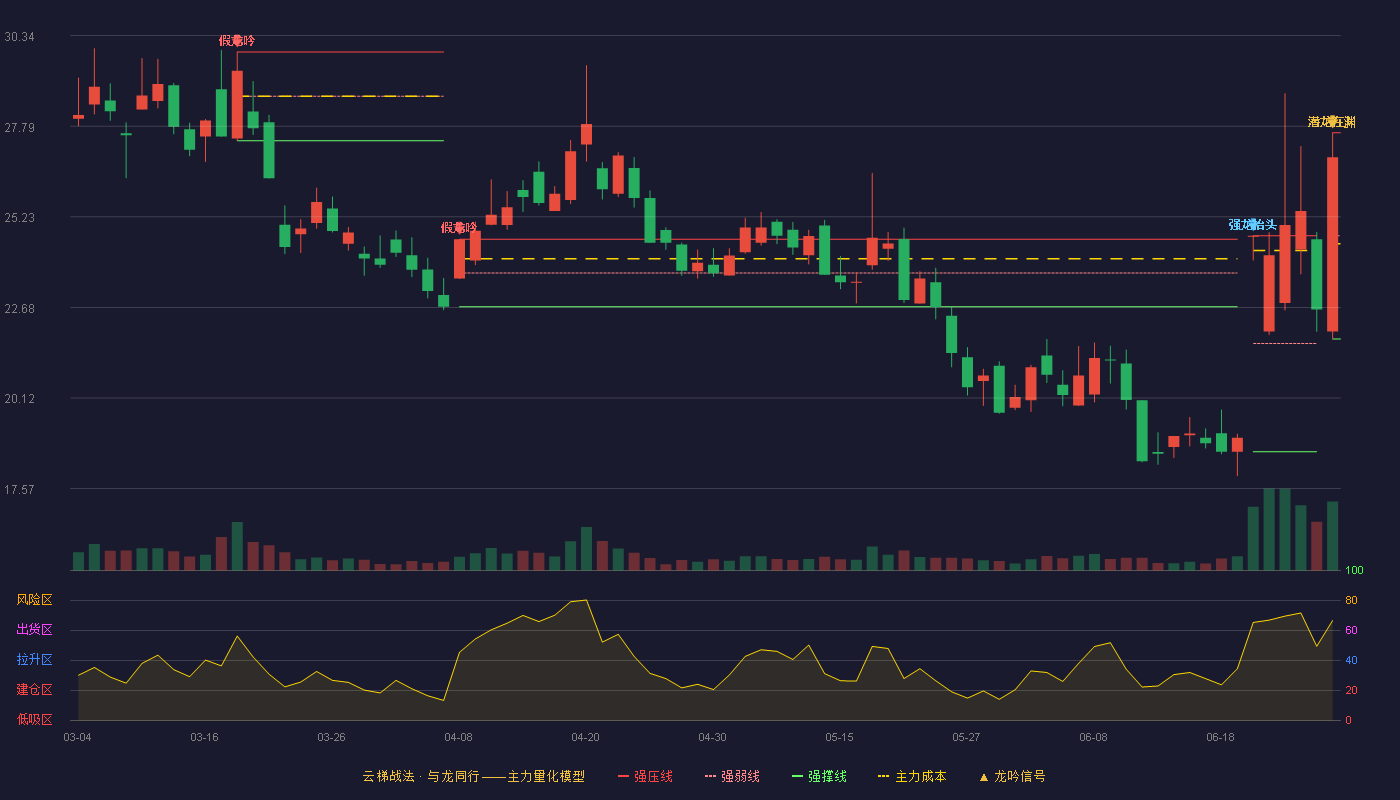Viewport: 1400px width, 800px height.
Task: Toggle the 强撑线 legend series
Action: pos(819,776)
